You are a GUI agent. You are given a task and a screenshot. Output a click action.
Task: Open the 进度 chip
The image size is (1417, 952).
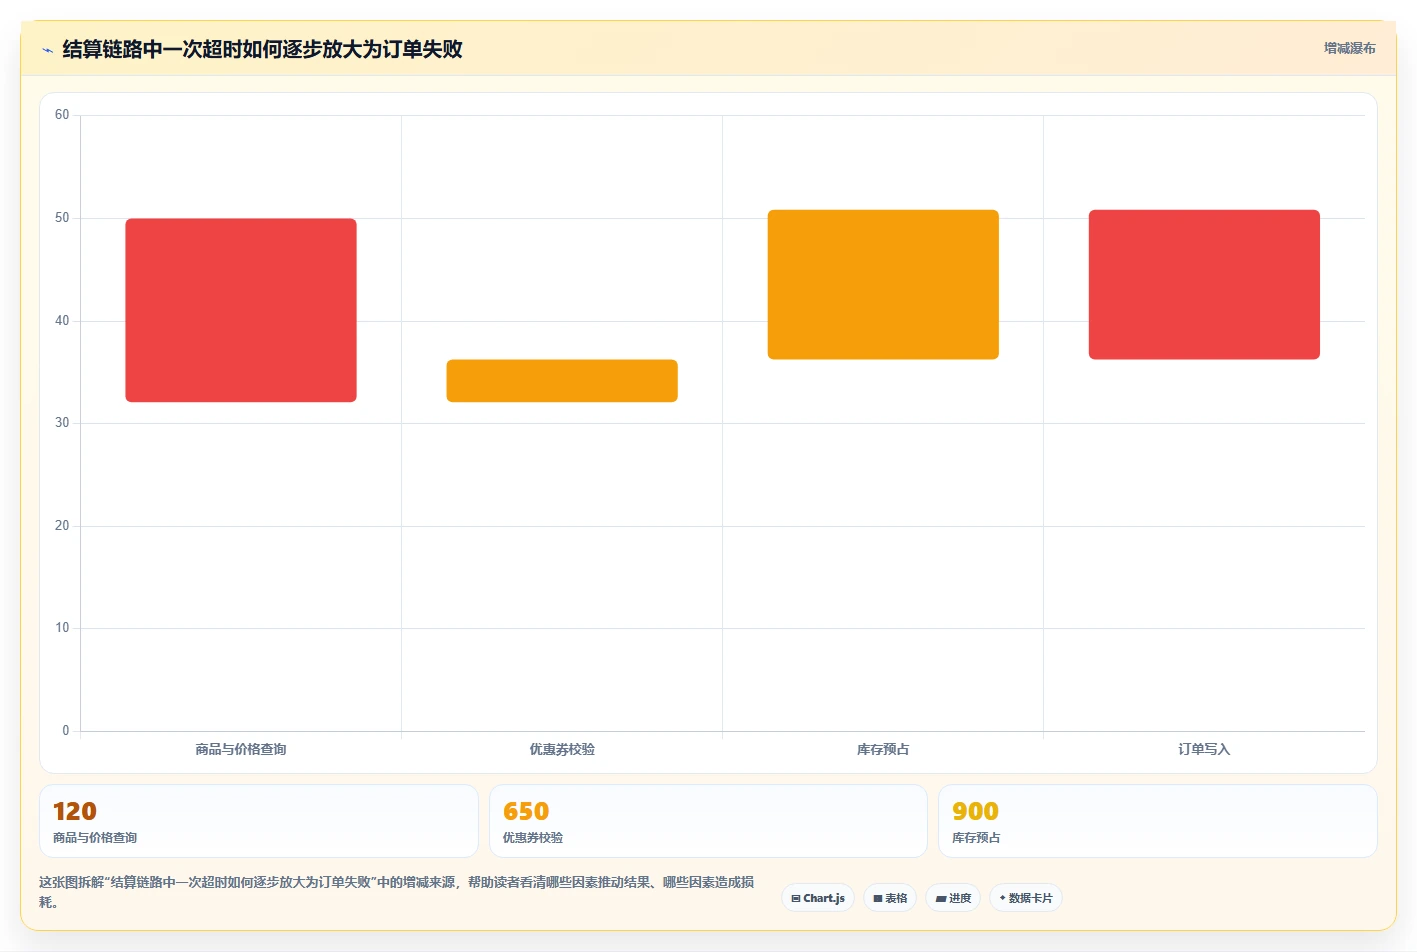(953, 898)
